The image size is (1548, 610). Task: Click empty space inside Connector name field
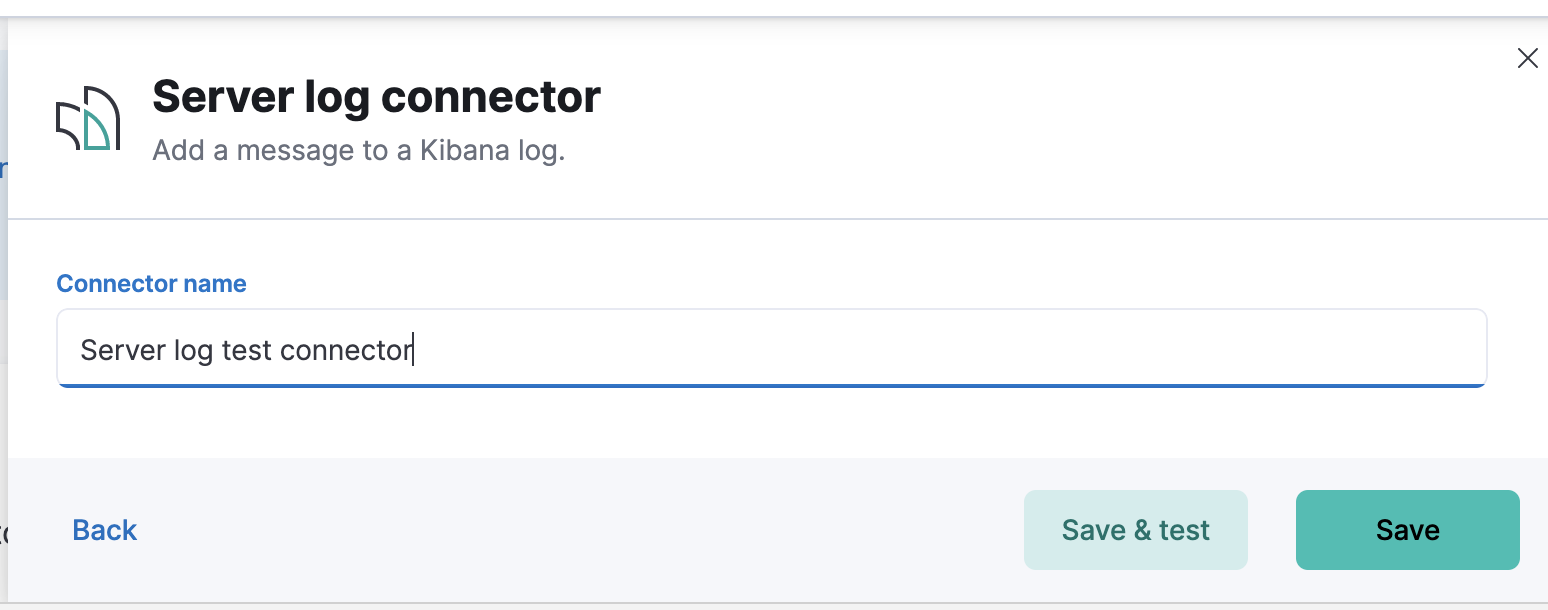pyautogui.click(x=950, y=349)
